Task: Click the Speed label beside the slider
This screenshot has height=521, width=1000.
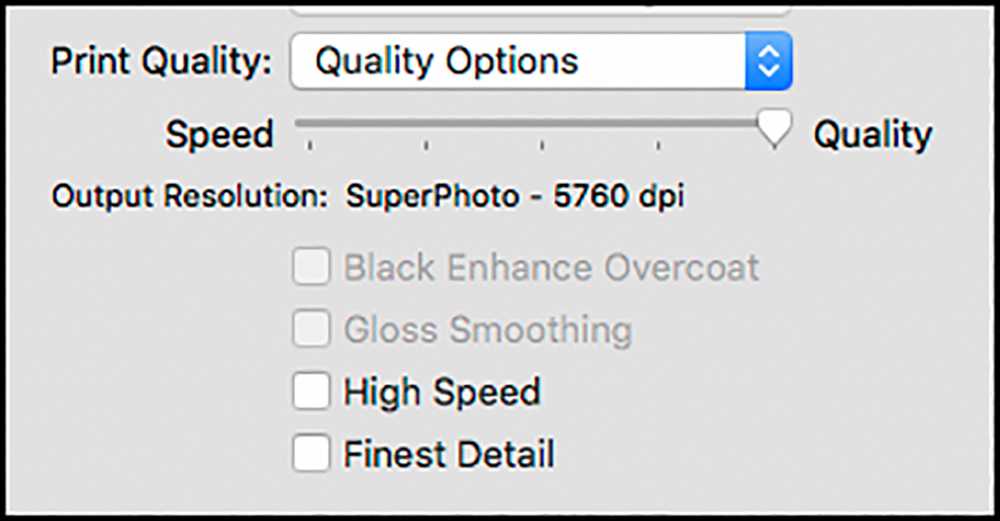Action: click(x=219, y=135)
